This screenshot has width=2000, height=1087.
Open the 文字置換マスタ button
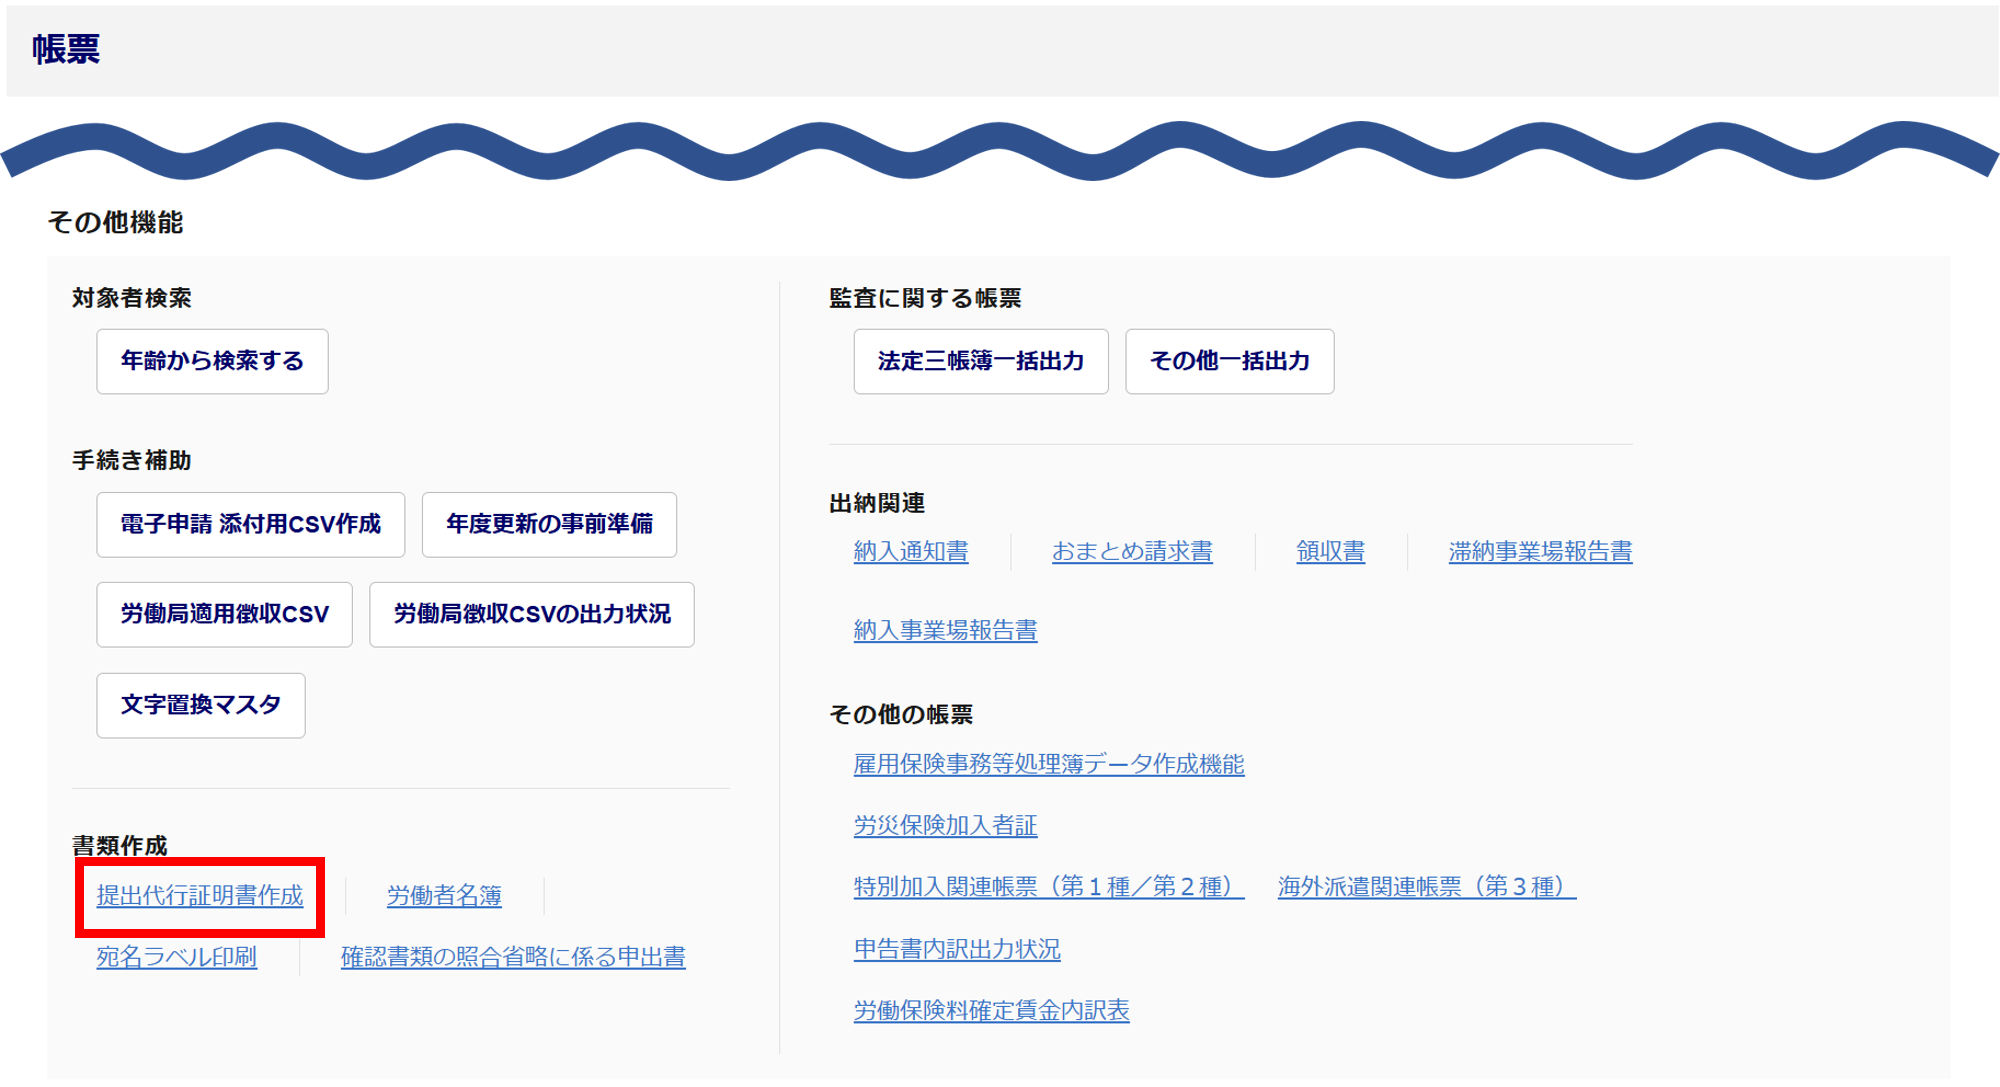click(200, 705)
